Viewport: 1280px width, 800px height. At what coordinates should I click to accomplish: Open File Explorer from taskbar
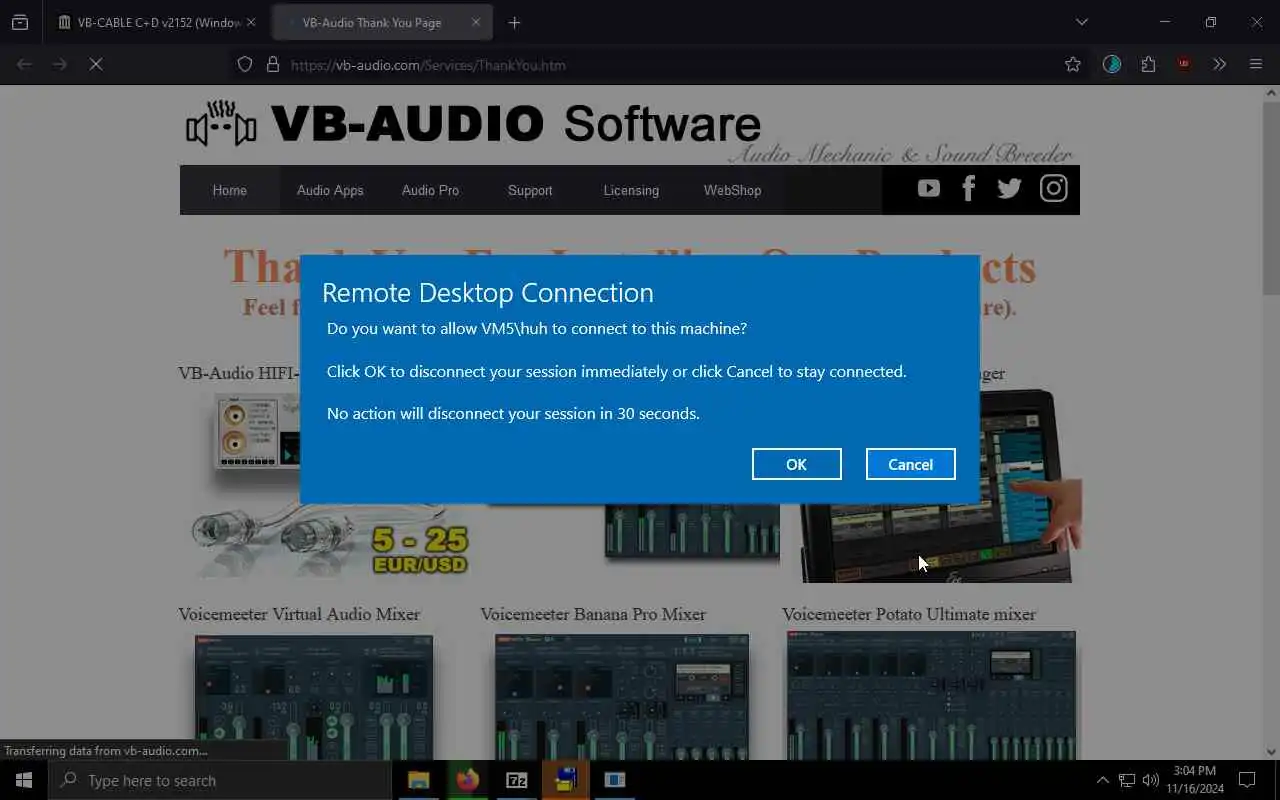point(418,780)
